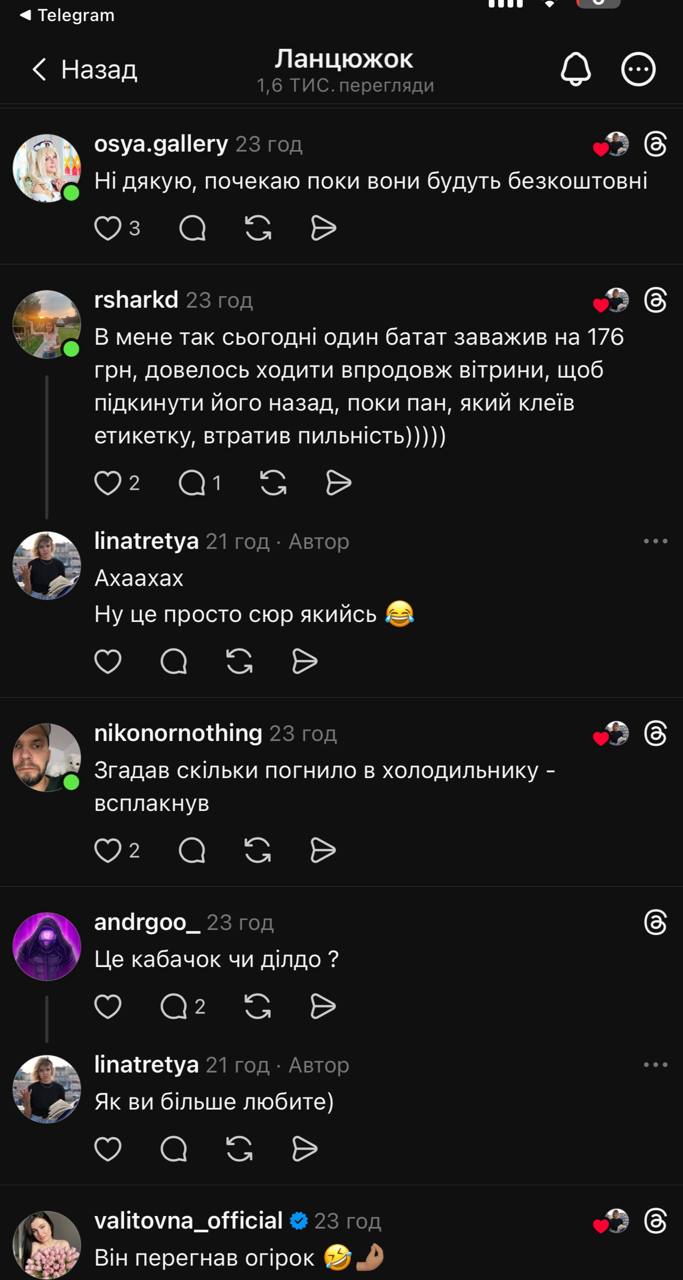Like the rsharkd comment about батат
Screen dimensions: 683x1280
108,484
